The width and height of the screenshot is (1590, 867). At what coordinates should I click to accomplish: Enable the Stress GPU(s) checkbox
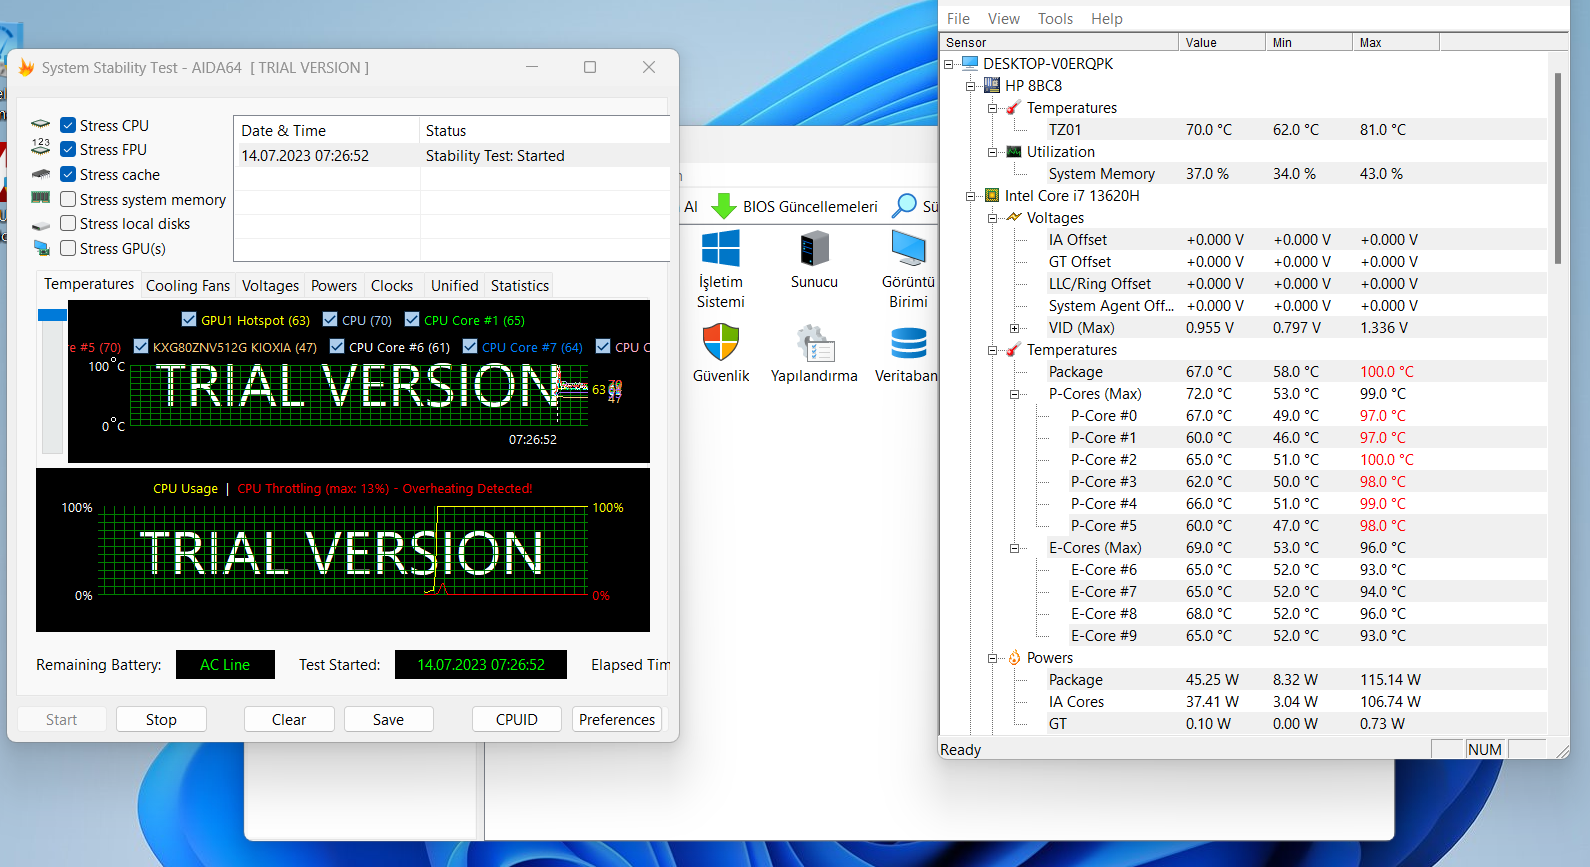tap(68, 248)
